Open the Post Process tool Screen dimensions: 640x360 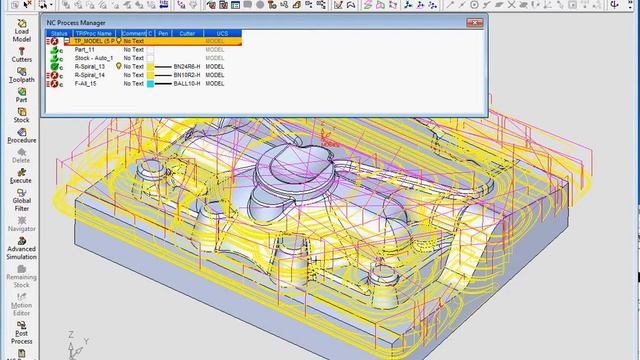pos(22,333)
